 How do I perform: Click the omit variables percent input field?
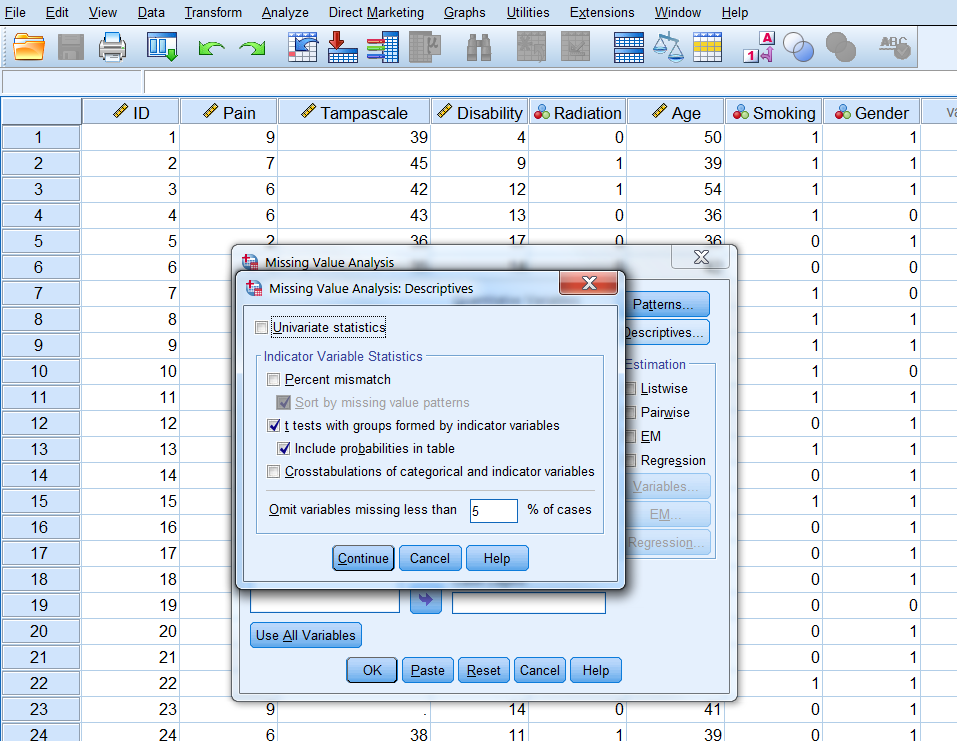tap(493, 510)
